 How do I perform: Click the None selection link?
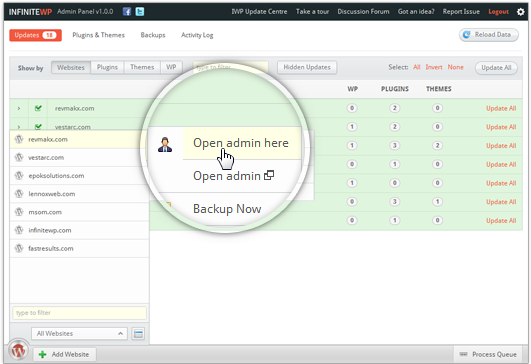point(455,67)
